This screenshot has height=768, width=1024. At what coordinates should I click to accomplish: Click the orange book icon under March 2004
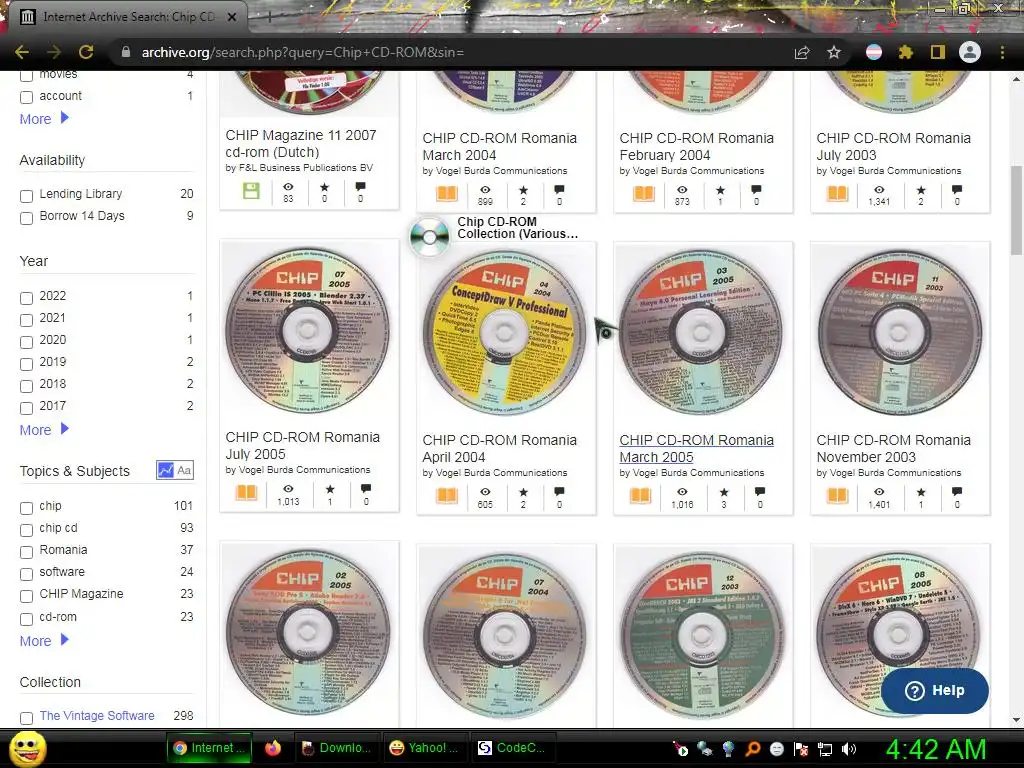447,194
